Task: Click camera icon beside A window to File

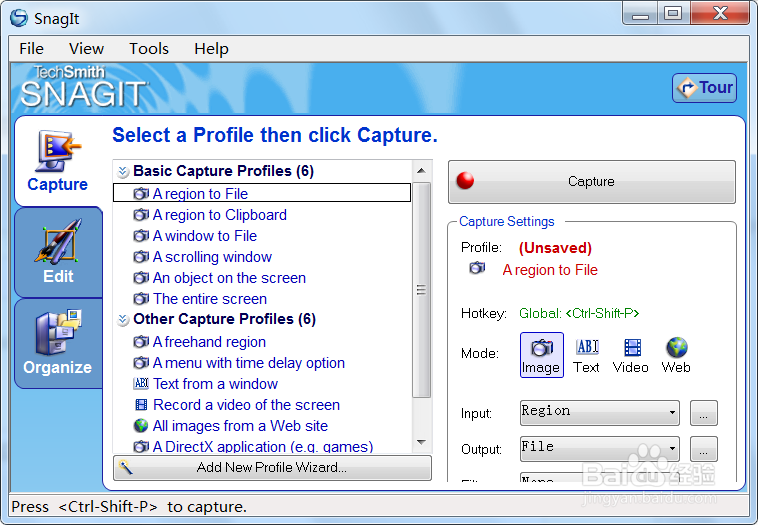Action: tap(141, 236)
